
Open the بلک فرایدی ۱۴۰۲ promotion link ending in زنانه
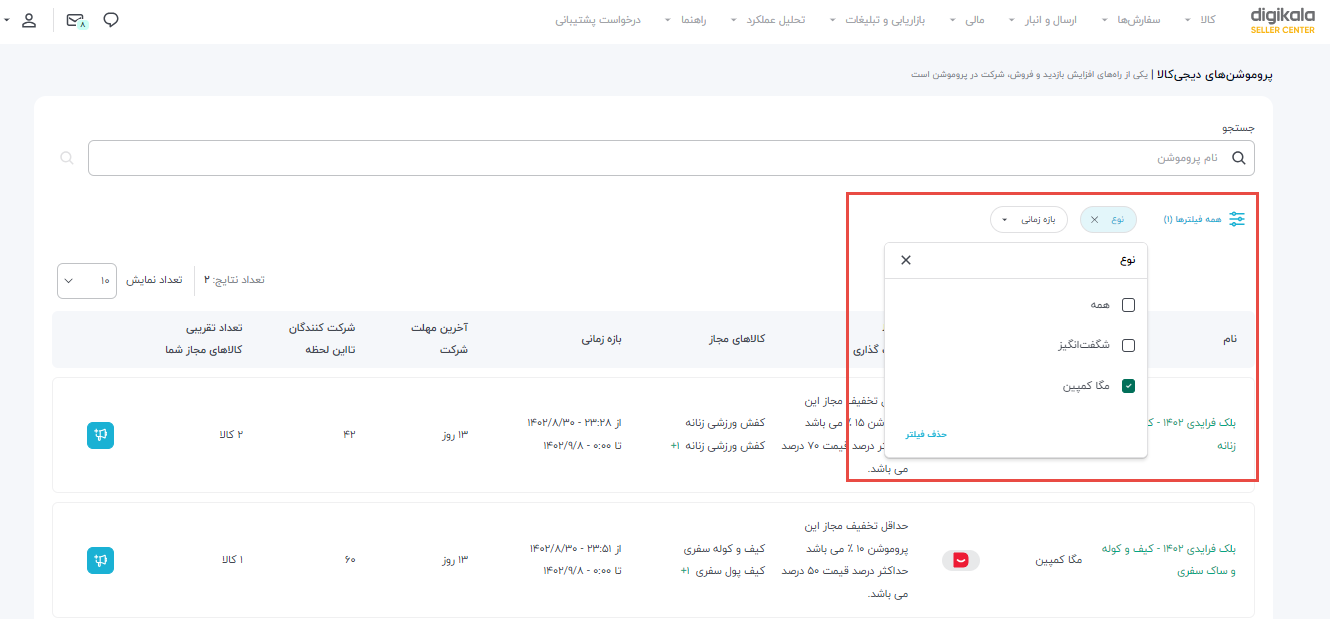tap(1192, 435)
